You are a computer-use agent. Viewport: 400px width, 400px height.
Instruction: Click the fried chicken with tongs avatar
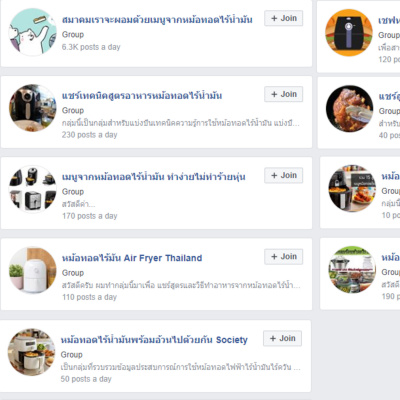tap(350, 109)
